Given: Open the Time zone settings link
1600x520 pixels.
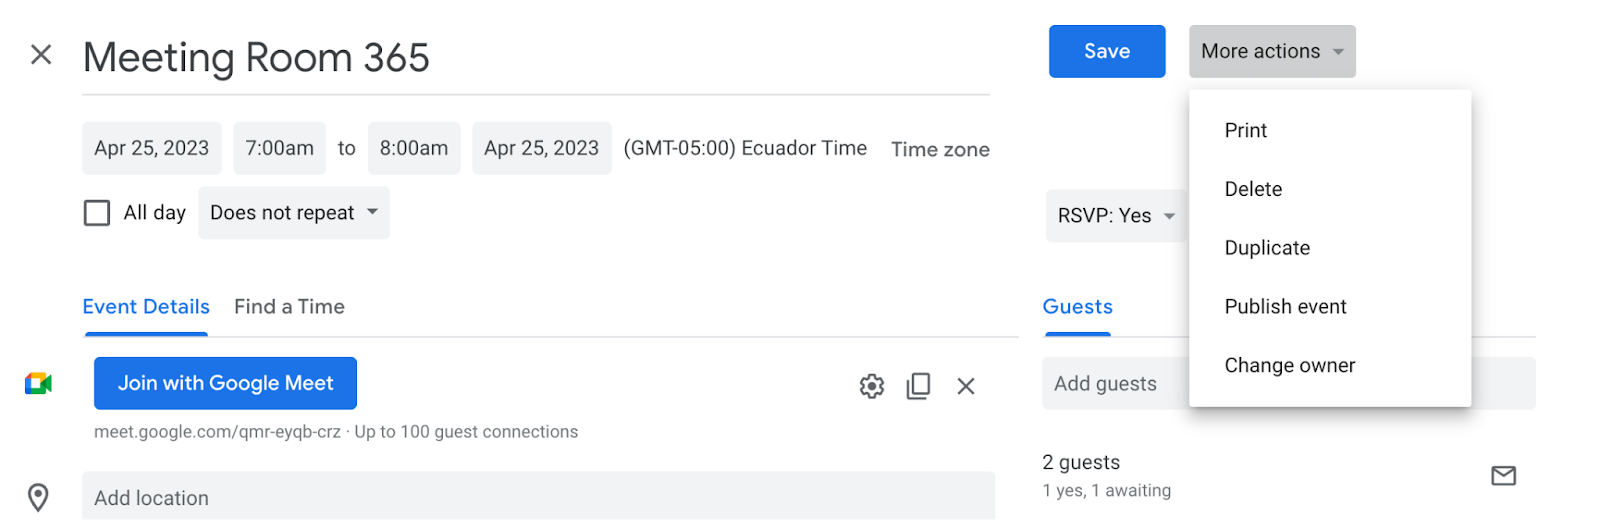Looking at the screenshot, I should [940, 149].
